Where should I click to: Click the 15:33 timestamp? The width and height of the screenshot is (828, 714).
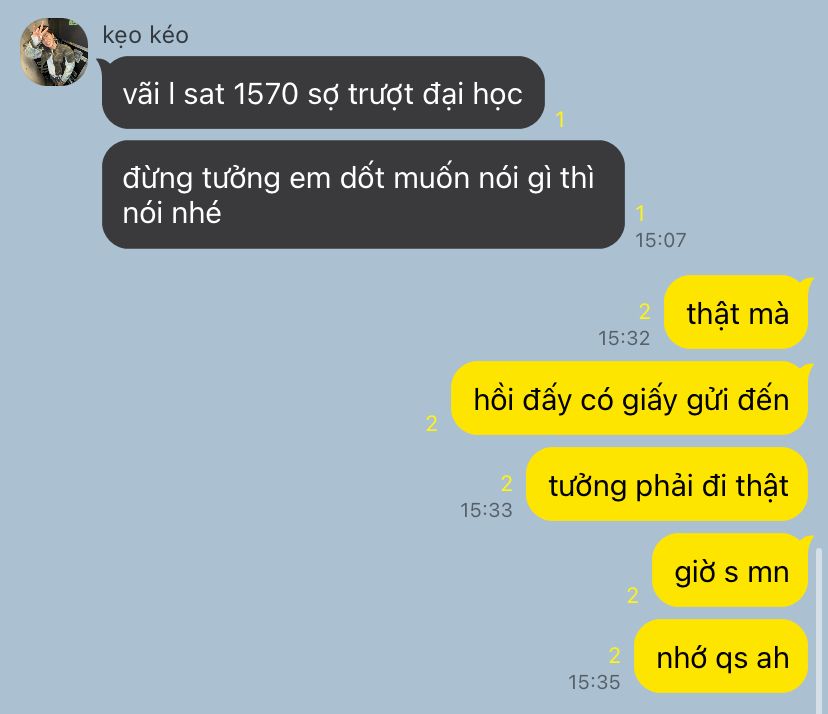point(486,510)
